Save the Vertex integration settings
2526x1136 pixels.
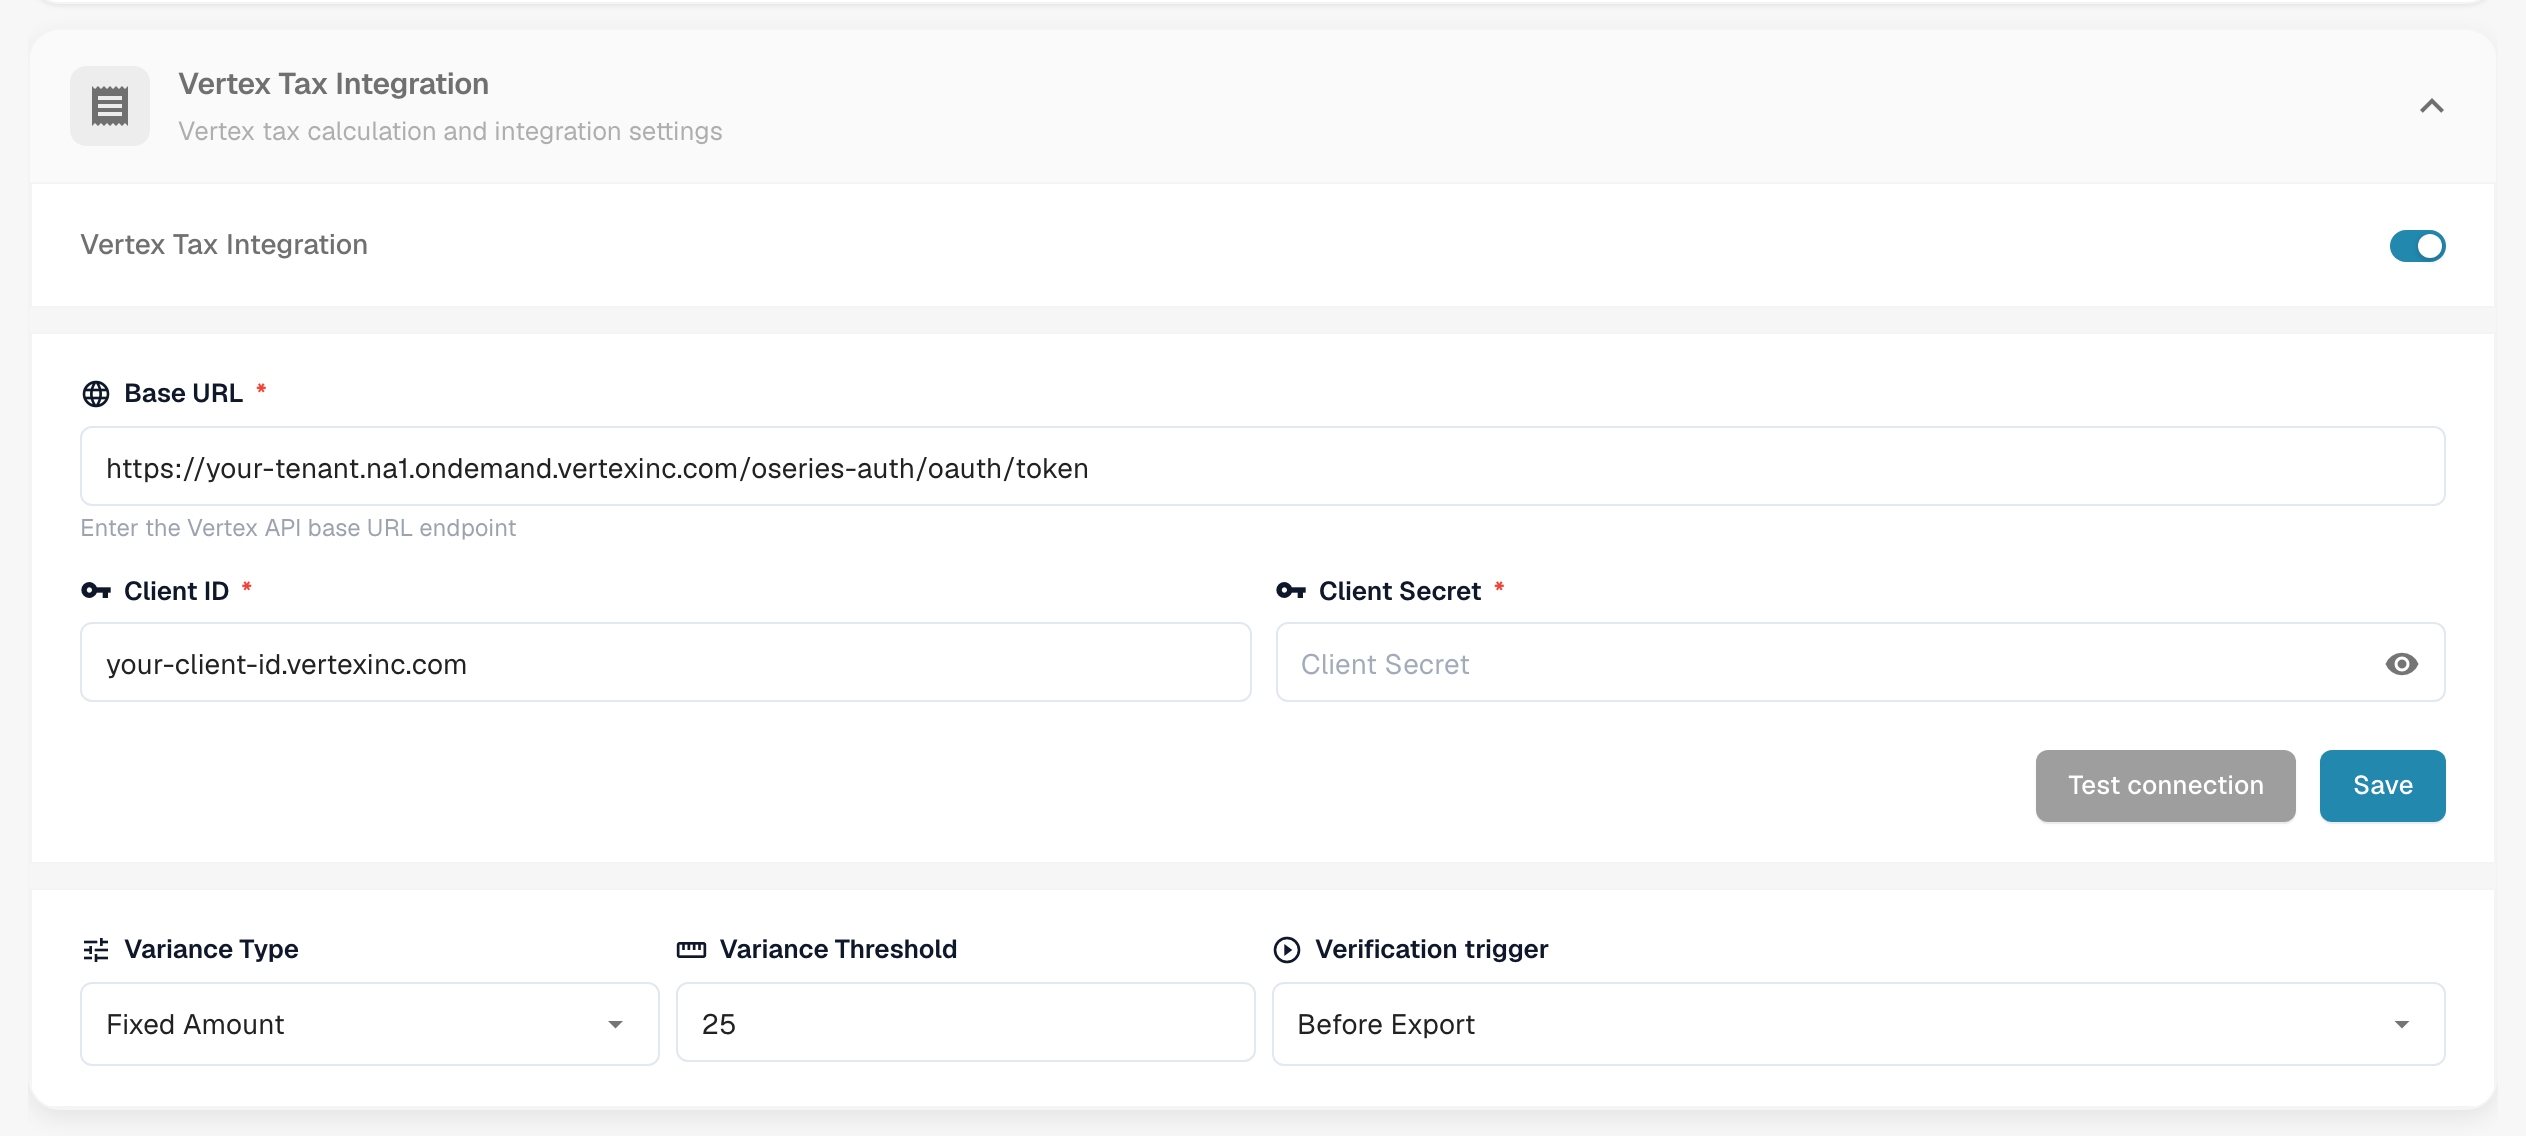pyautogui.click(x=2382, y=786)
